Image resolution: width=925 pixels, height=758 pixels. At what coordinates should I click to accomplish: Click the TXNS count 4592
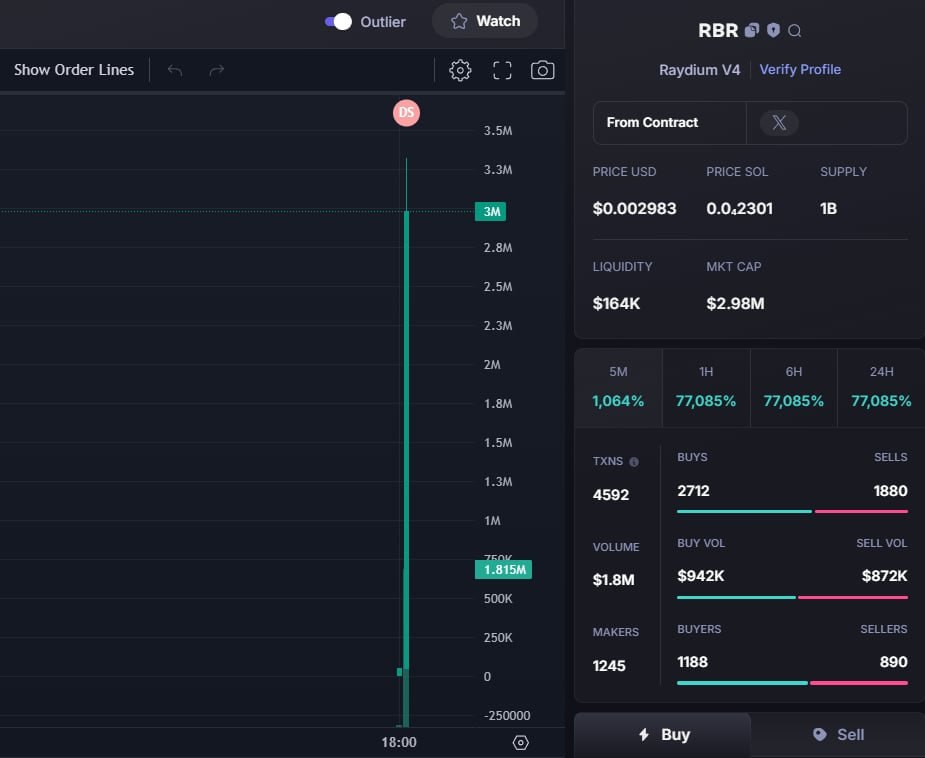(x=611, y=495)
